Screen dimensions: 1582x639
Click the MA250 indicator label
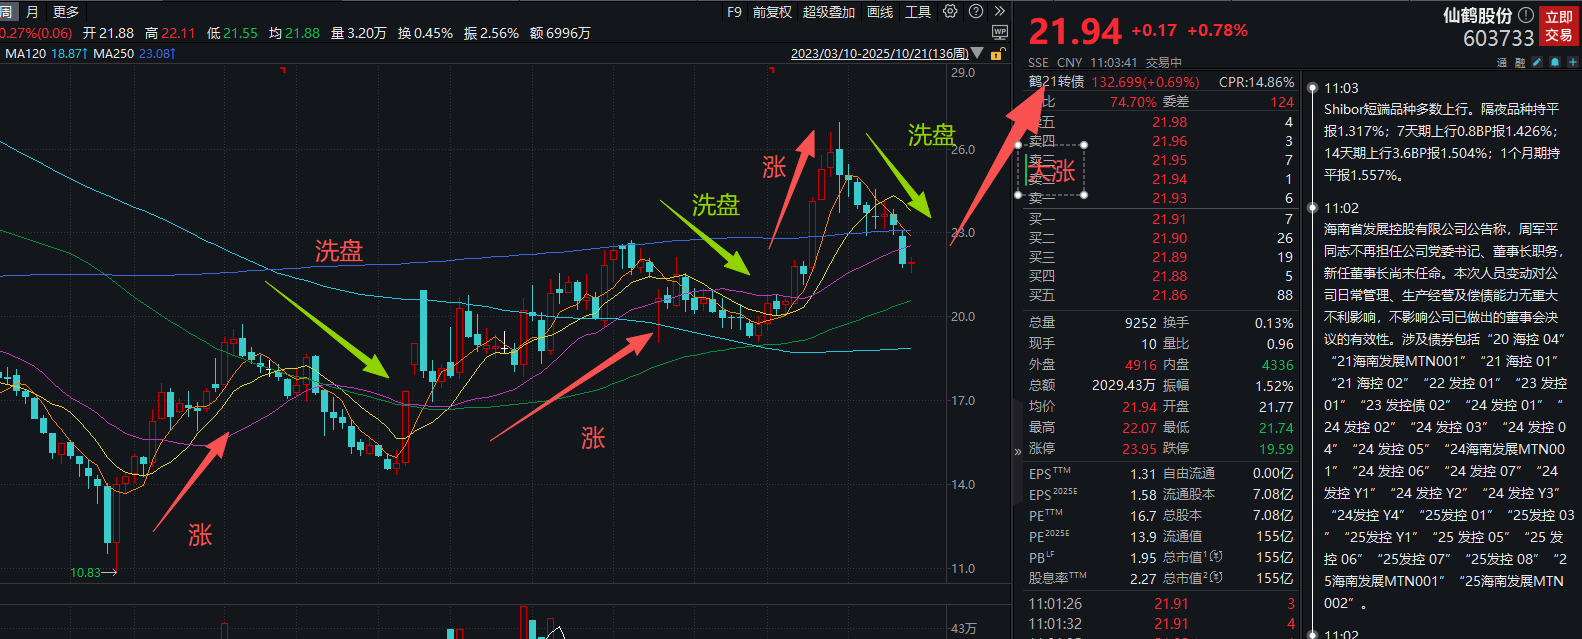pos(113,53)
